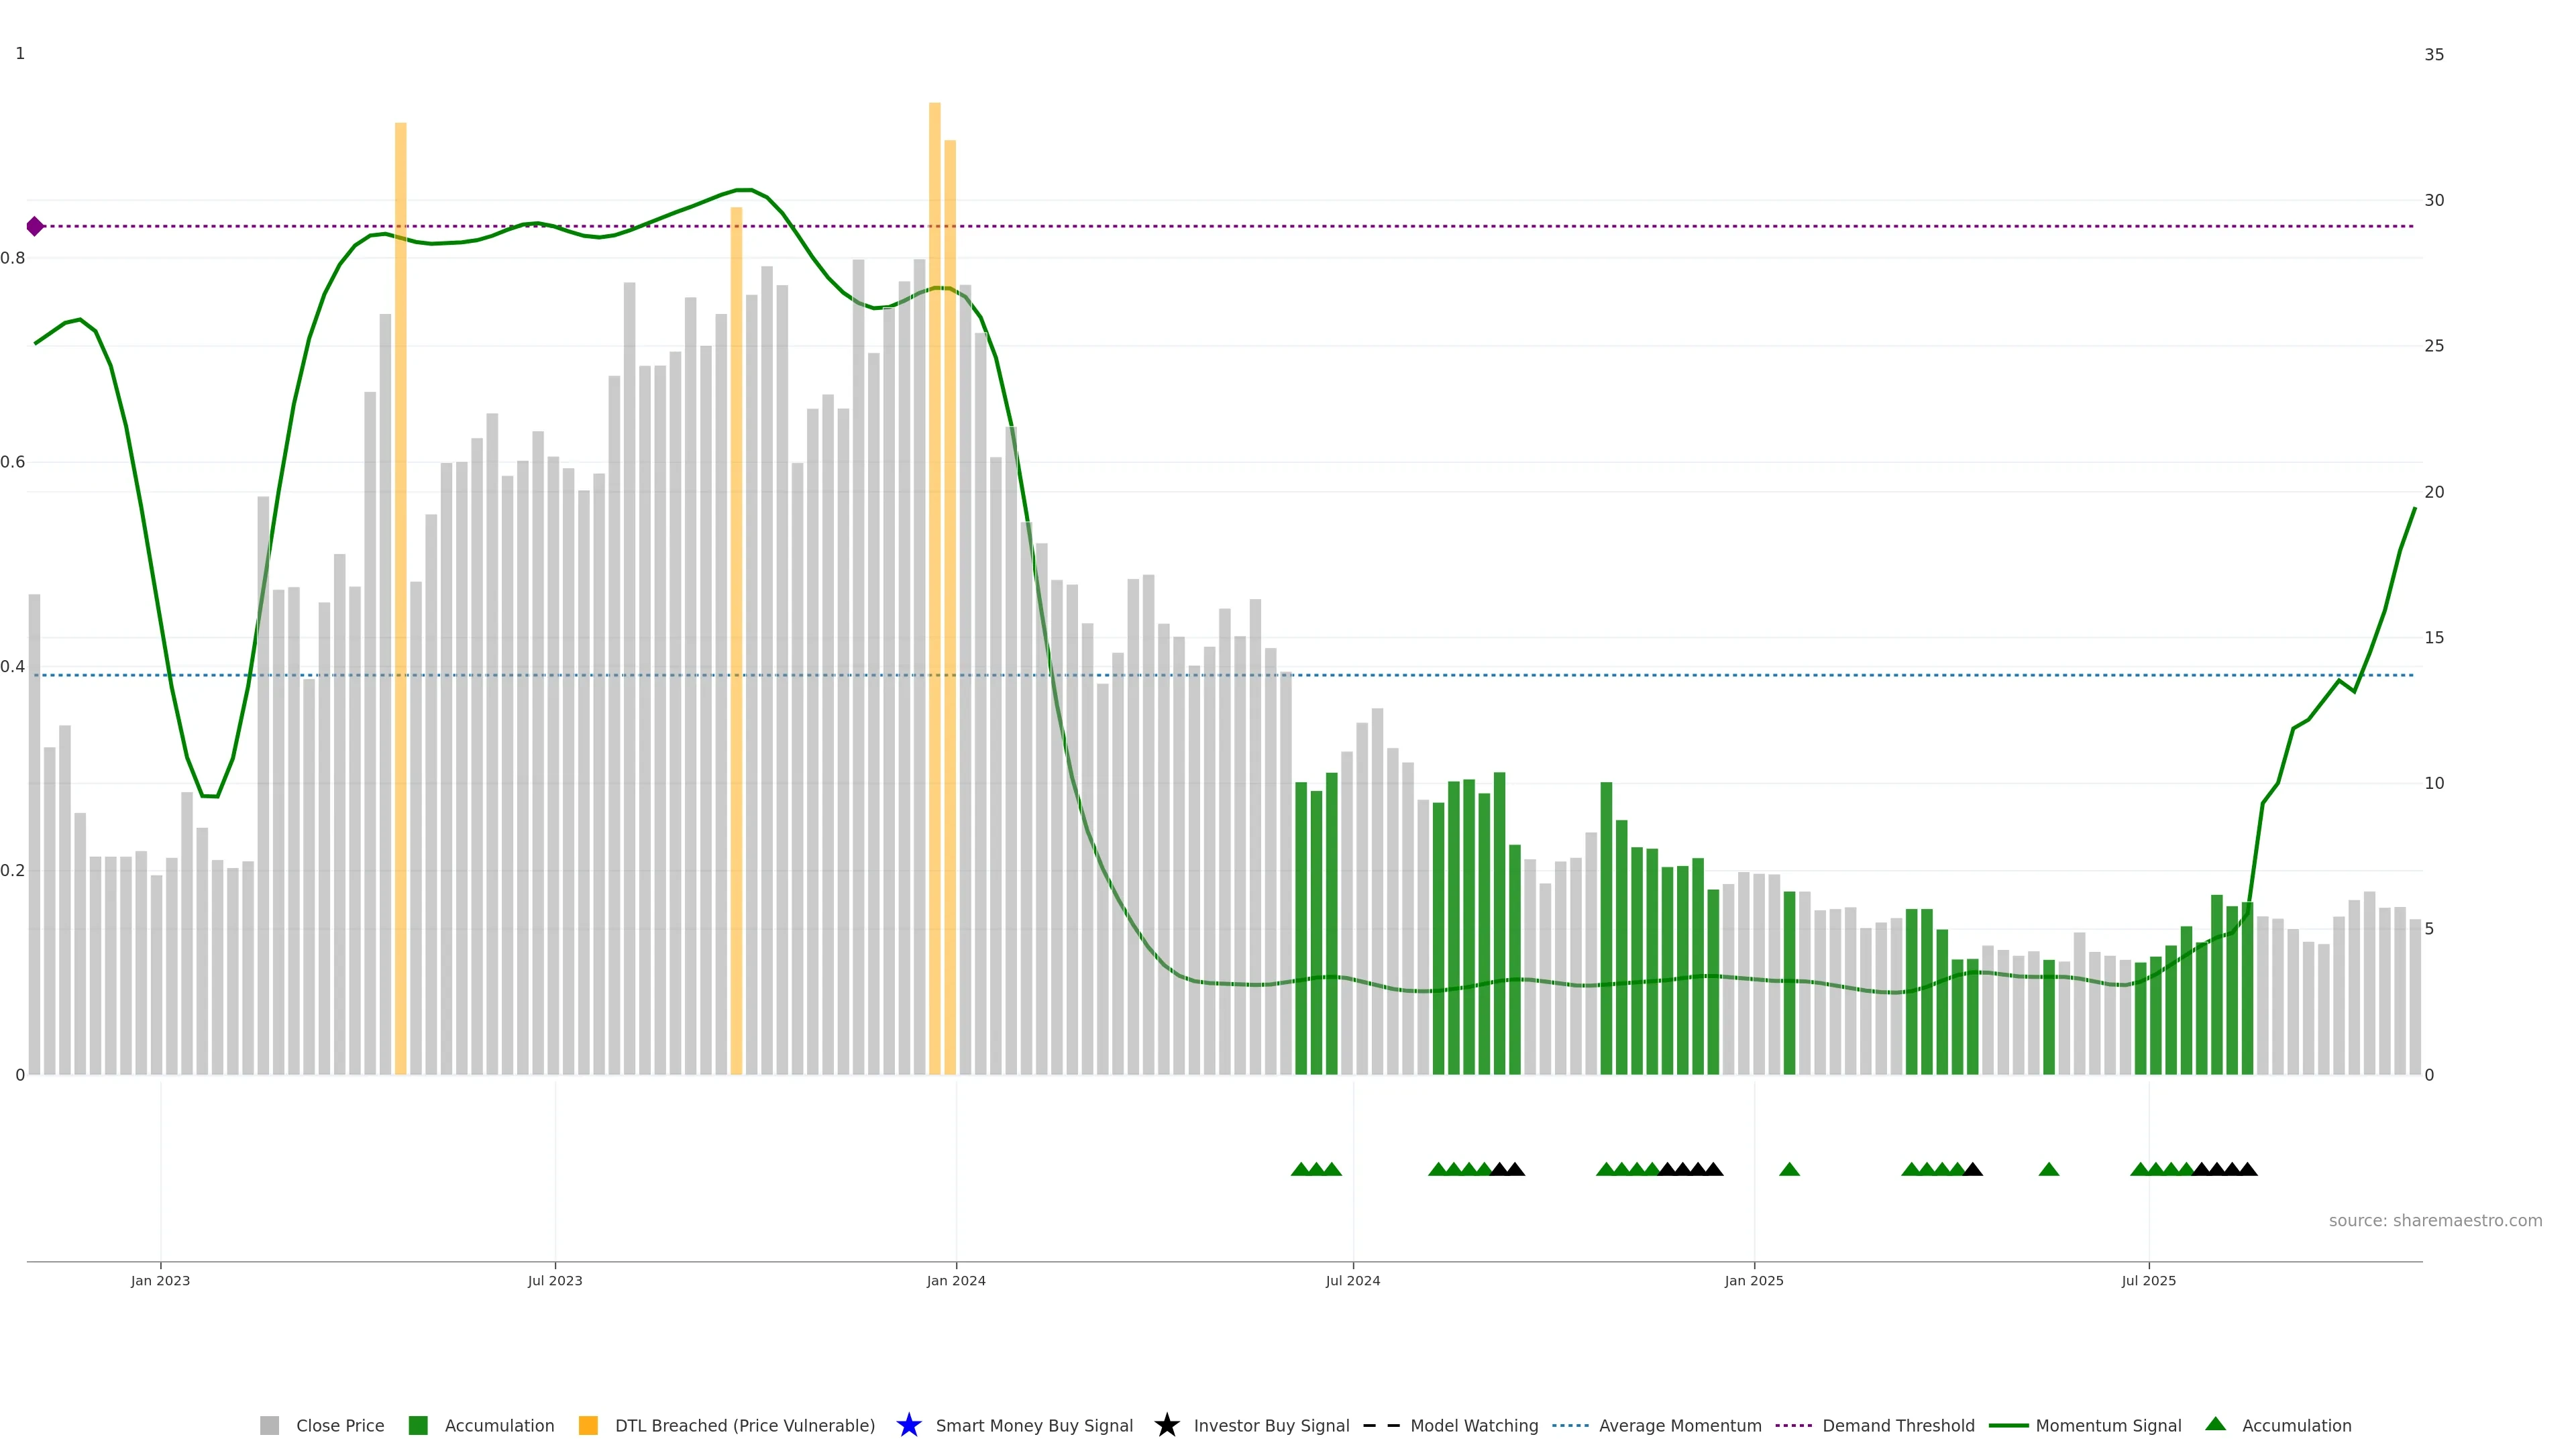This screenshot has width=2576, height=1449.
Task: Click the lone accumulation triangle near Jan 2025
Action: (x=1789, y=1169)
